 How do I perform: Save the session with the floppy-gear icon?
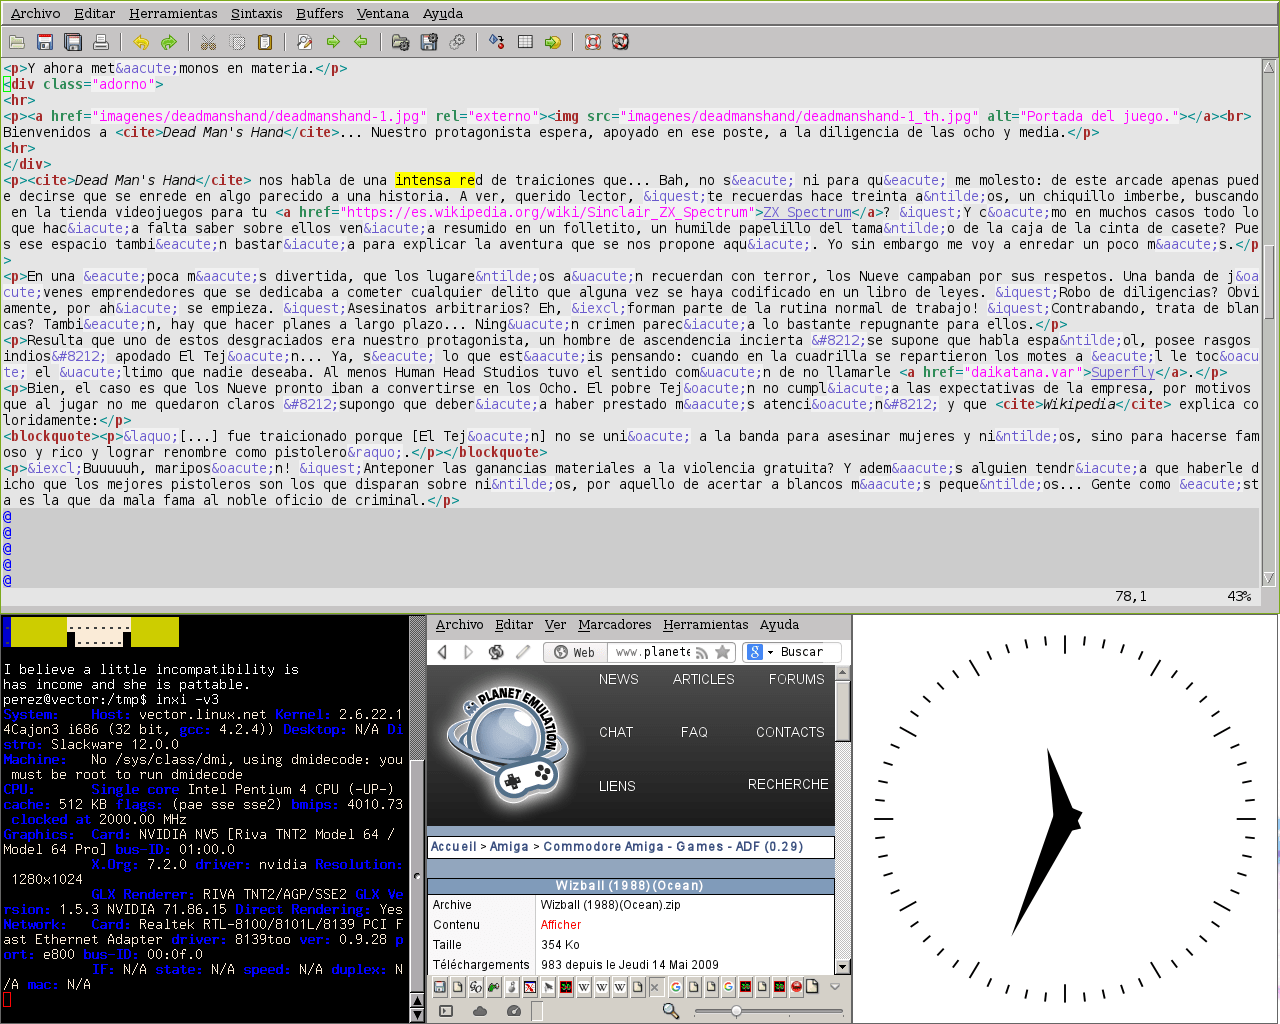pos(429,42)
